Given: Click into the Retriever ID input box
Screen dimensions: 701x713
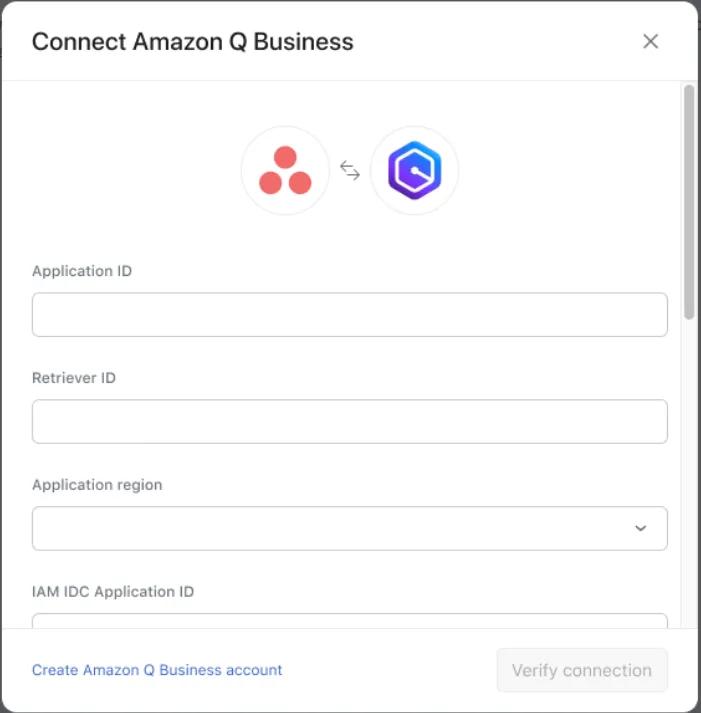Looking at the screenshot, I should [x=349, y=422].
